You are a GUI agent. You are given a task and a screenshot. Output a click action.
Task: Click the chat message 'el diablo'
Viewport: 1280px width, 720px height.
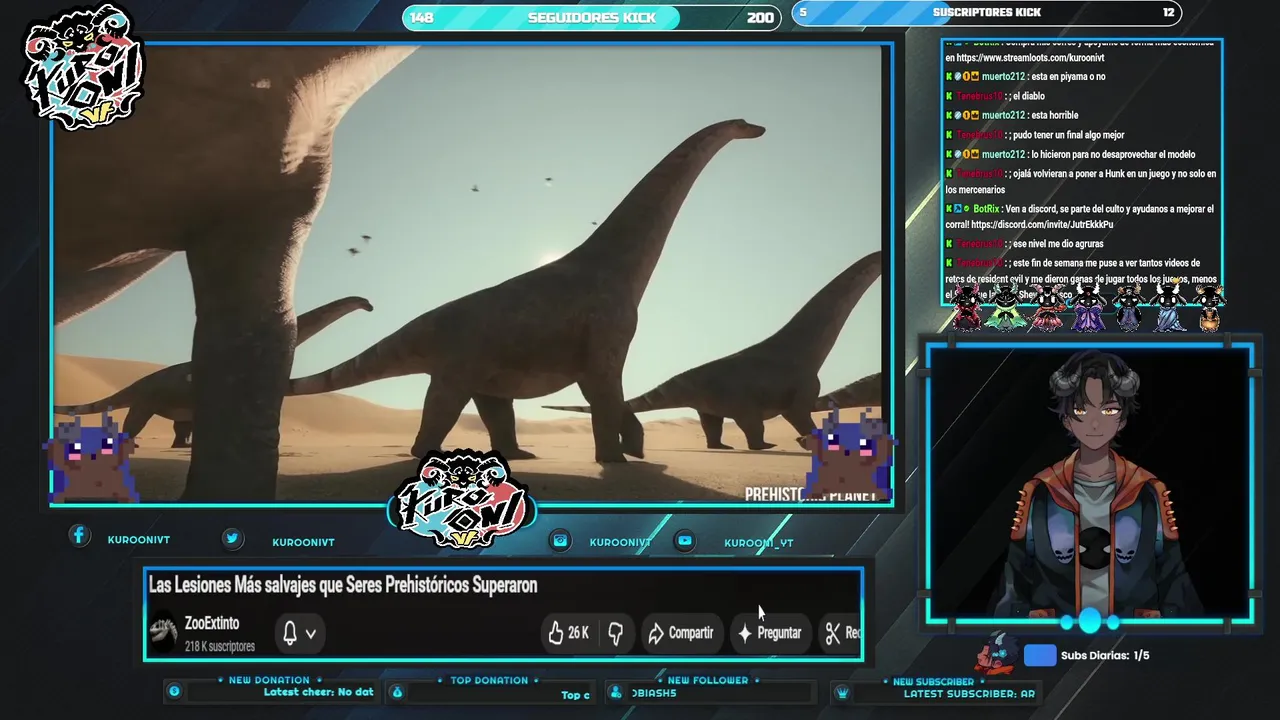coord(1028,96)
